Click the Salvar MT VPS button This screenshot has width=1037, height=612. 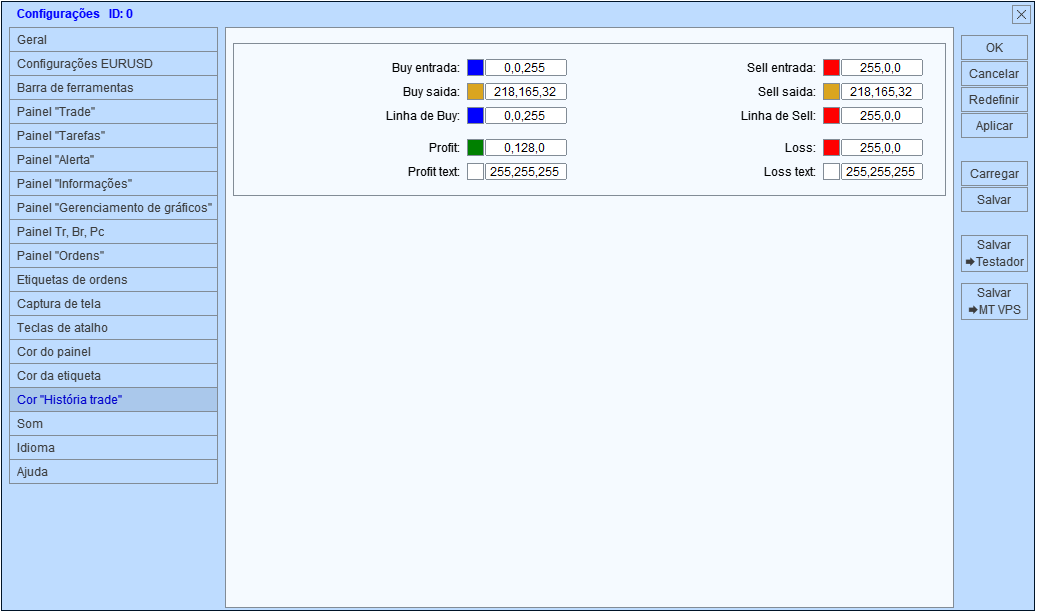(x=994, y=302)
